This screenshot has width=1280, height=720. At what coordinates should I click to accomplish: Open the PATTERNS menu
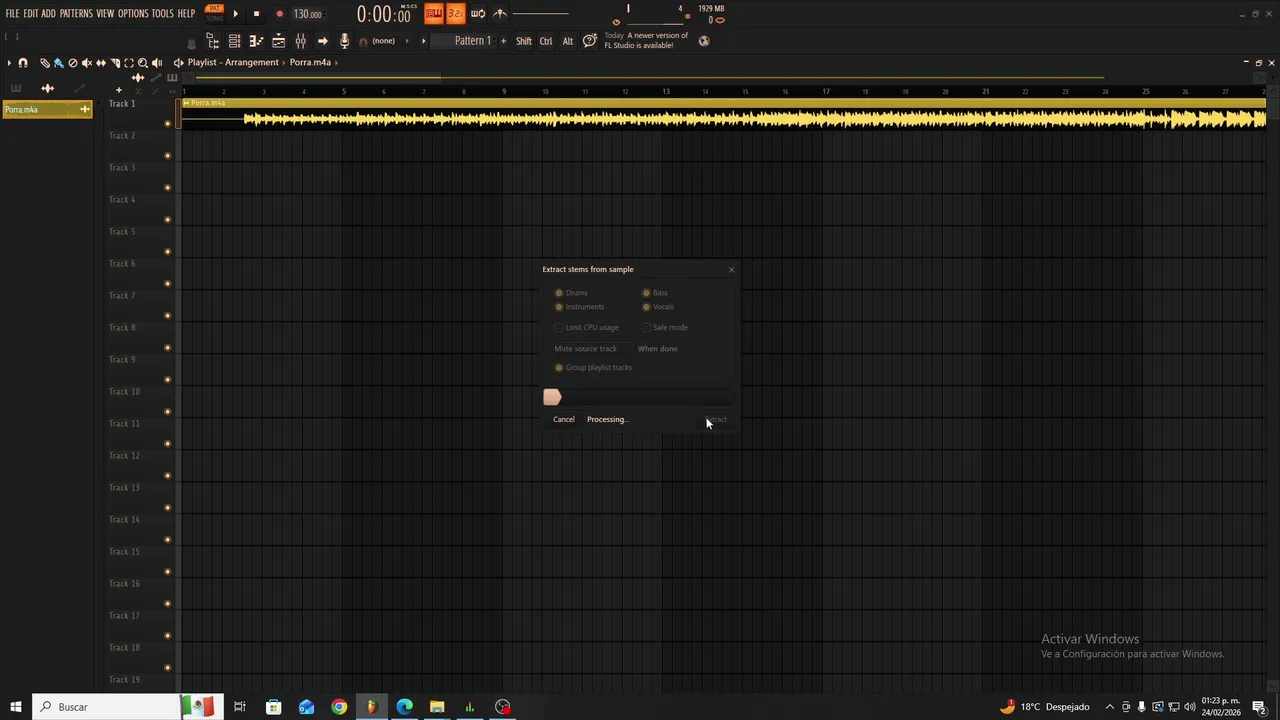(76, 14)
